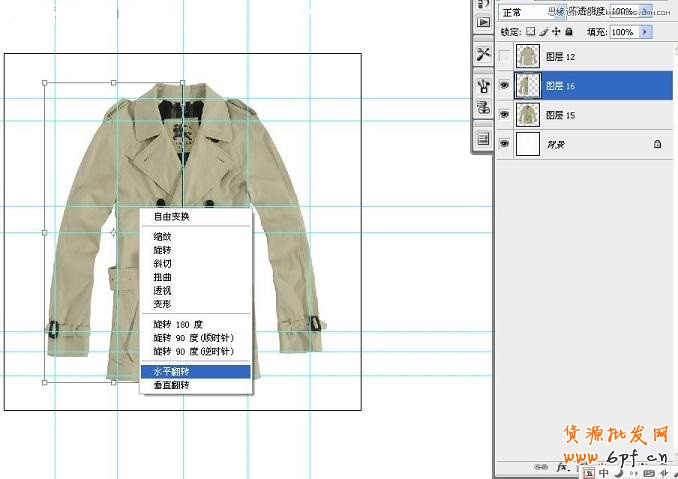Open the clone source panel icon
The width and height of the screenshot is (678, 479).
(483, 108)
